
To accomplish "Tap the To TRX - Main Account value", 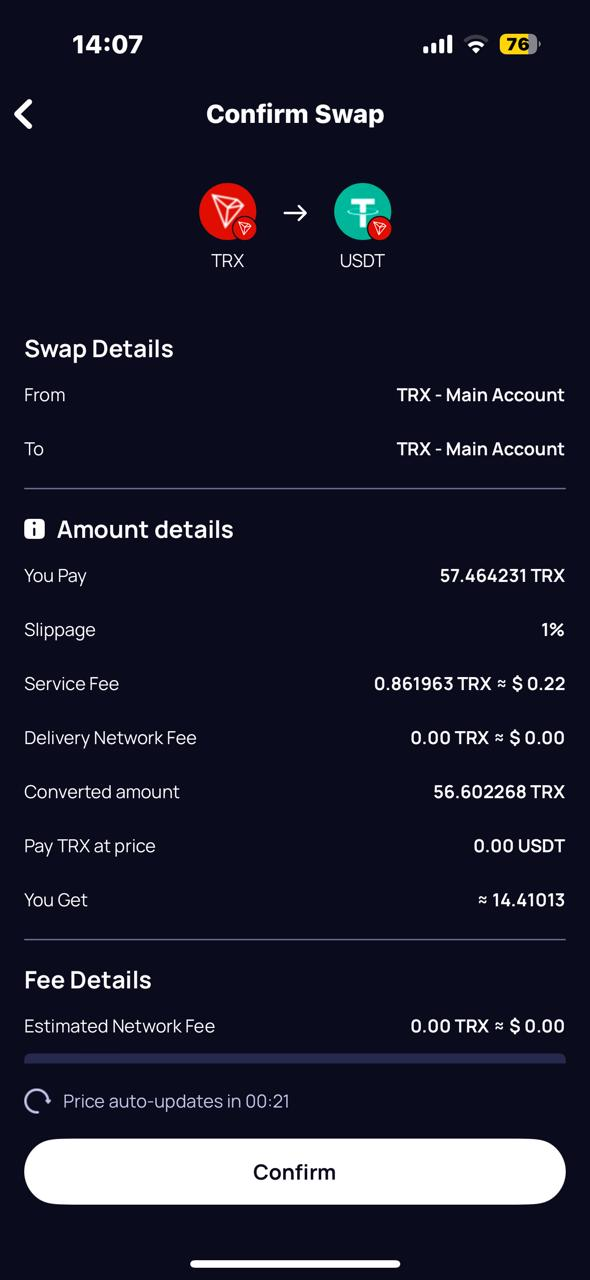I will 480,449.
